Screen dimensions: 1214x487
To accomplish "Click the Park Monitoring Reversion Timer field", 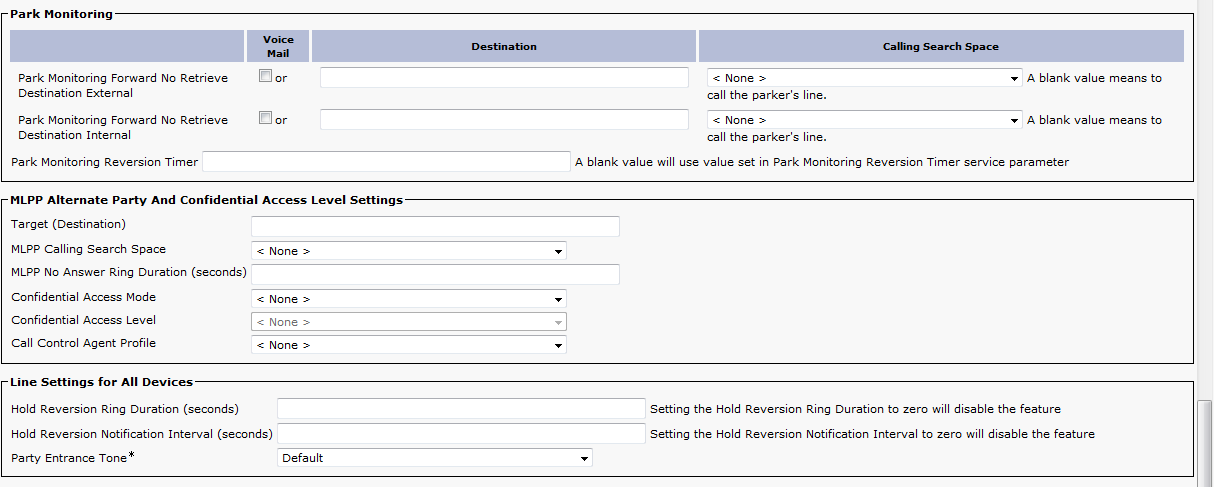I will pos(386,162).
